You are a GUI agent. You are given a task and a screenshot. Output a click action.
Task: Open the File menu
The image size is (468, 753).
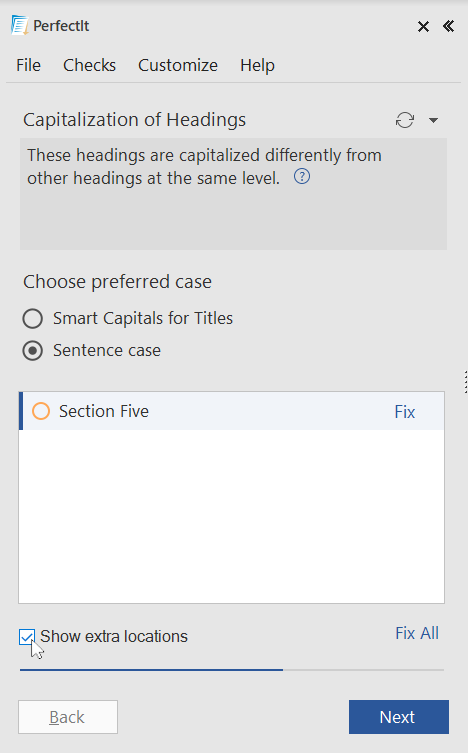tap(28, 65)
